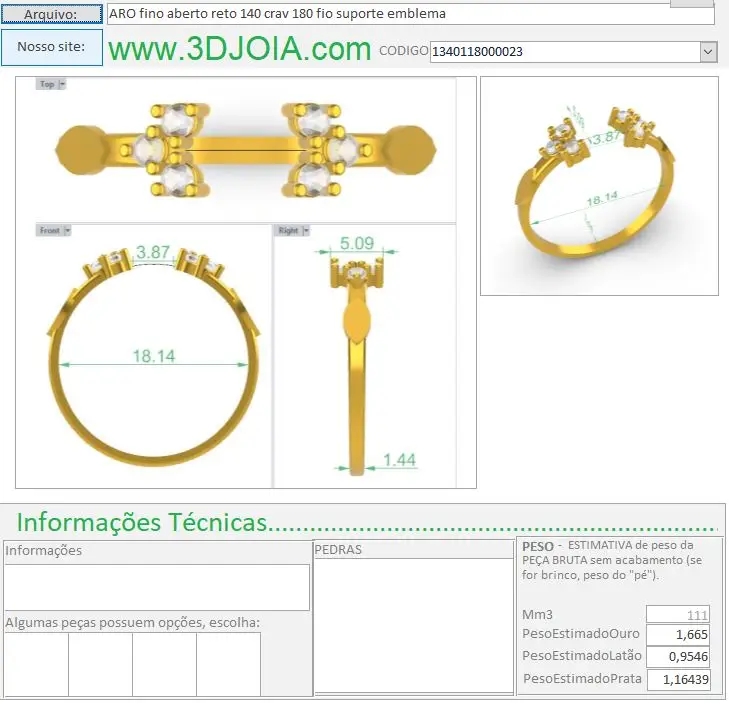The image size is (729, 703).
Task: Click the 3.87 gap dimension in Front view
Action: pos(153,252)
